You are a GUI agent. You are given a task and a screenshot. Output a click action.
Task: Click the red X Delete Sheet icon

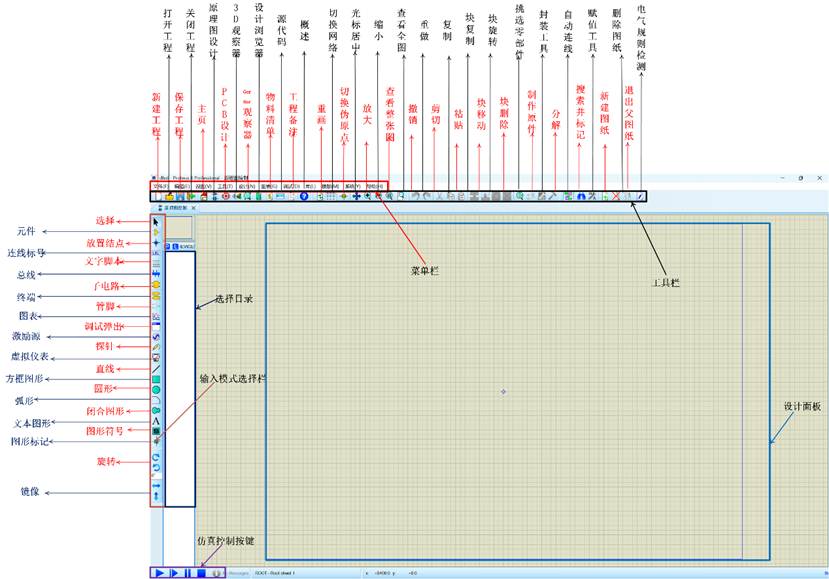(x=616, y=196)
